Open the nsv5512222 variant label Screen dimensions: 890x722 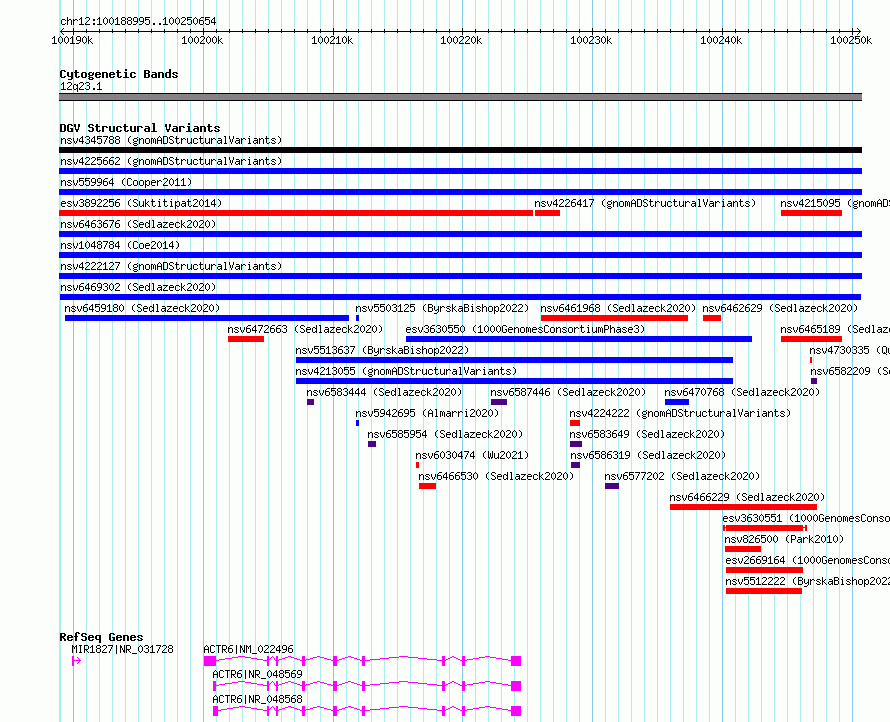pos(807,581)
